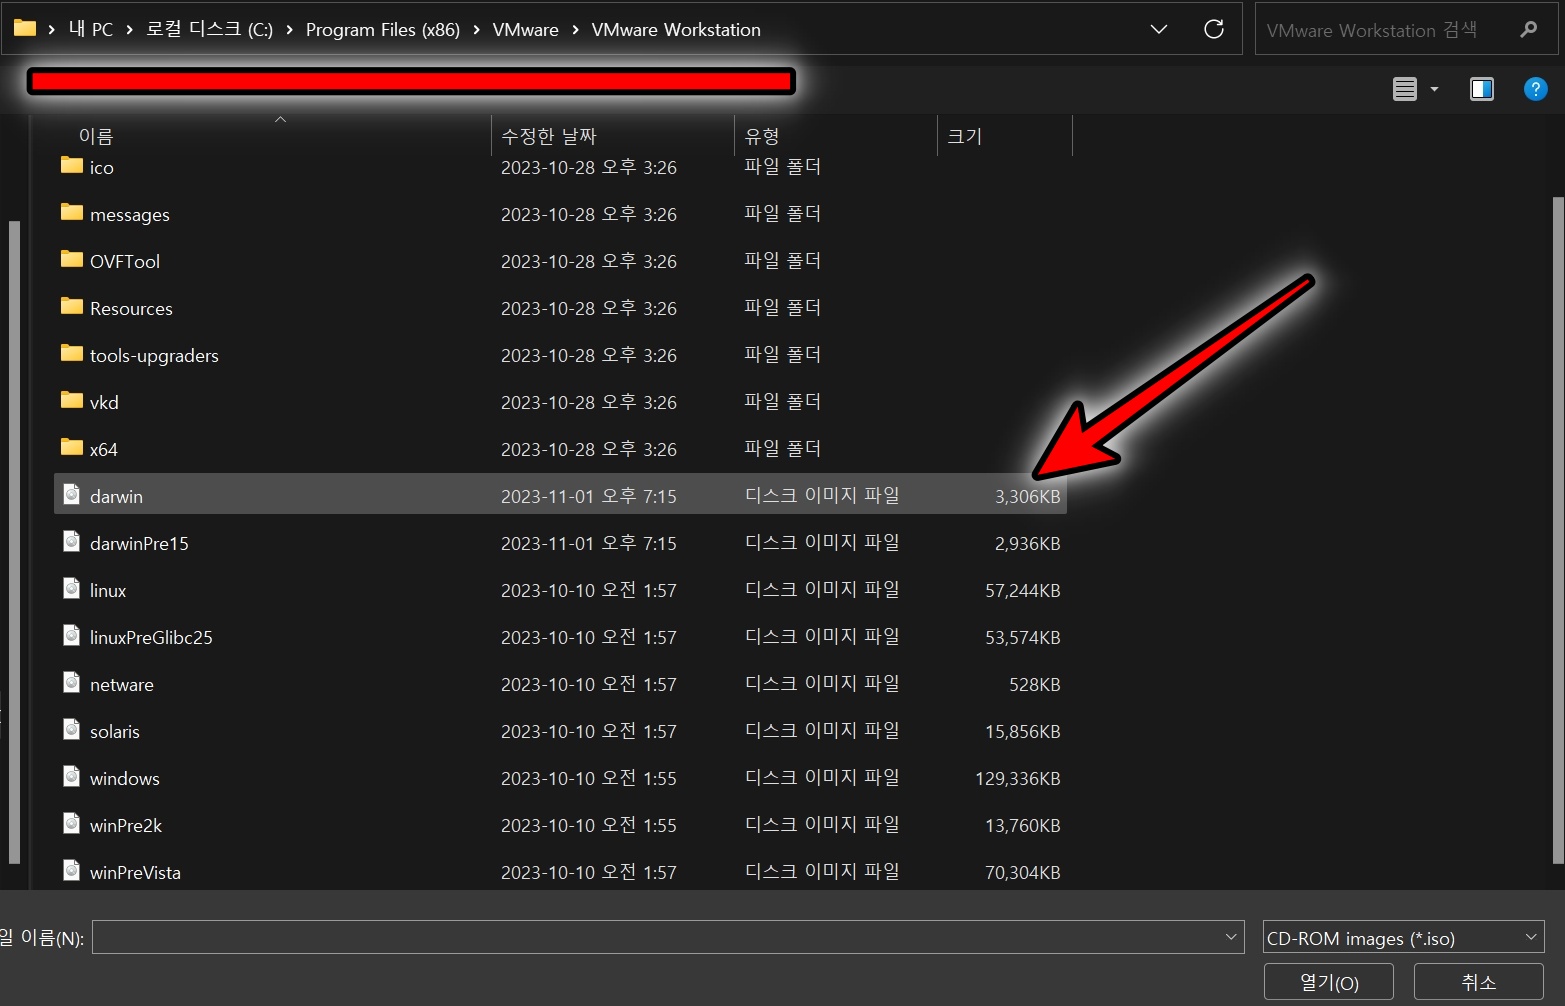Click the messages folder icon

pyautogui.click(x=72, y=212)
